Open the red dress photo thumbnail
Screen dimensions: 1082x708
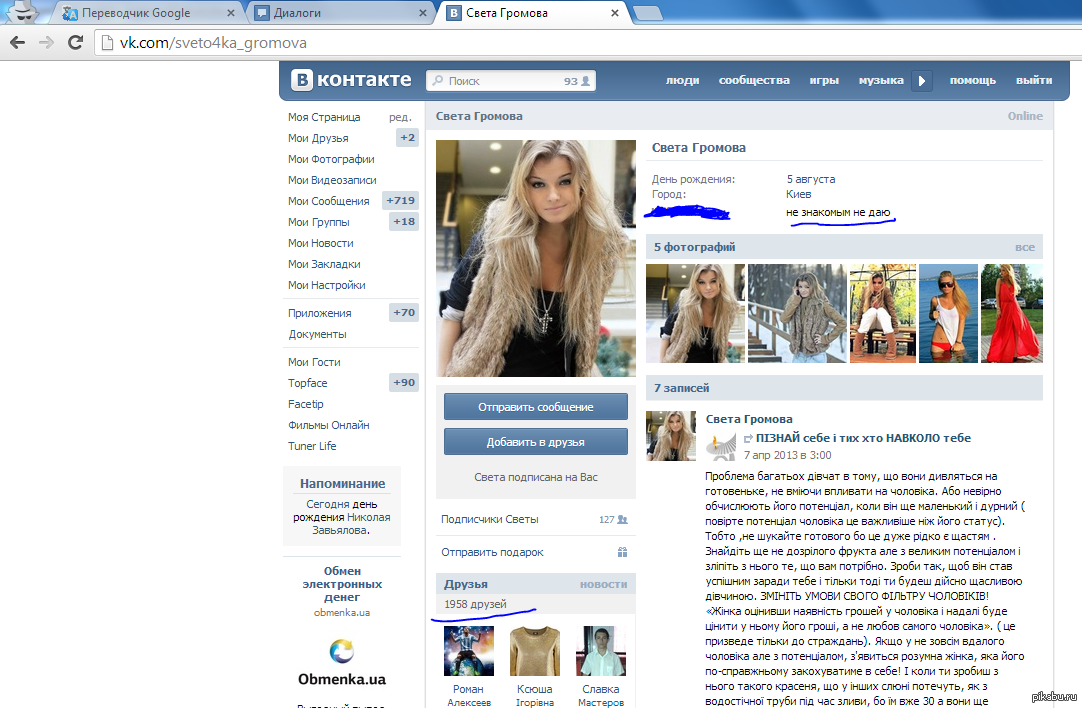pyautogui.click(x=1012, y=313)
